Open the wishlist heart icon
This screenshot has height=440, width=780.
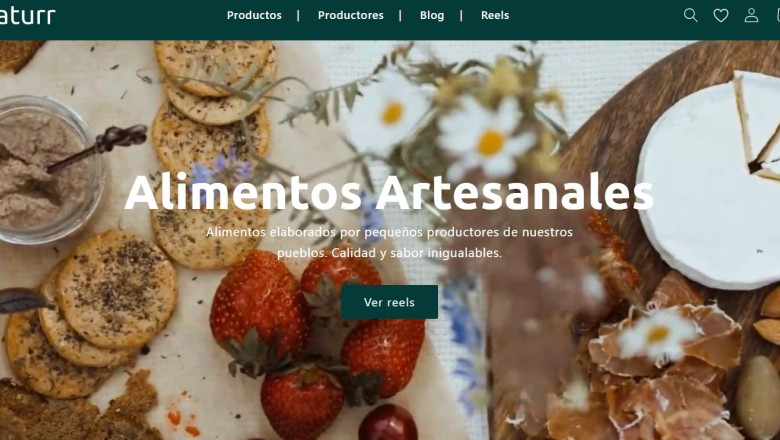point(721,15)
